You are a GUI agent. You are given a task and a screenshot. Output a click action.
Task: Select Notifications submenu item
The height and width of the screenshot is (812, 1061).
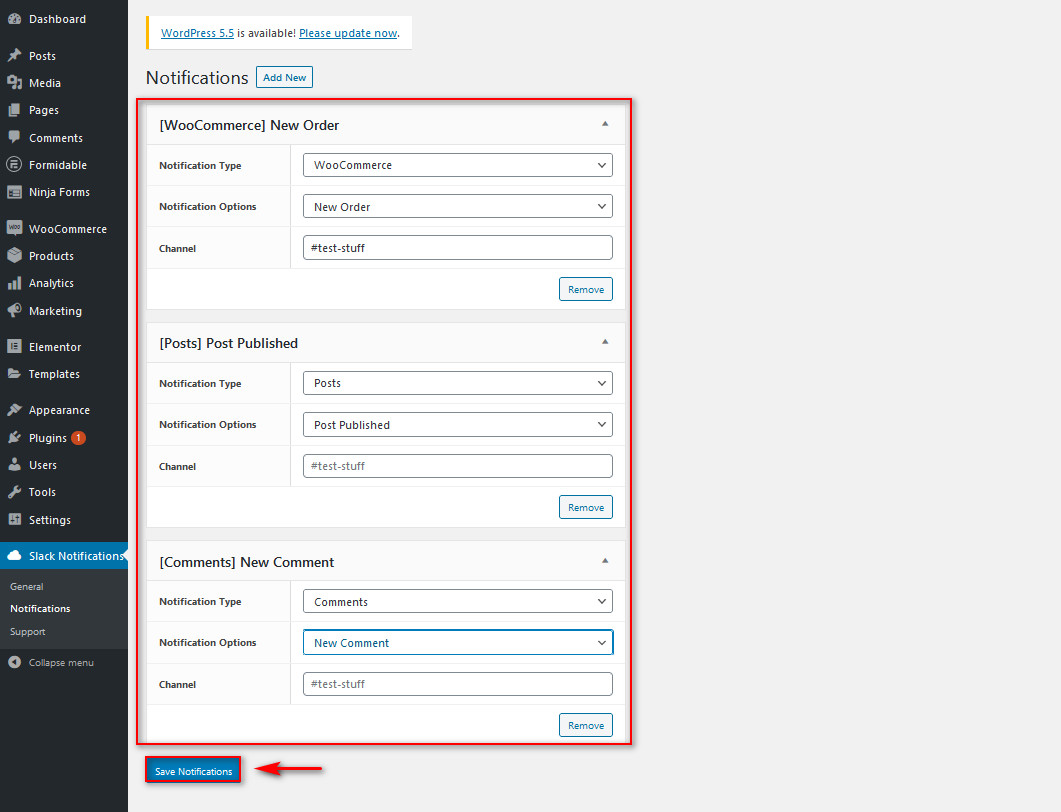(x=40, y=608)
